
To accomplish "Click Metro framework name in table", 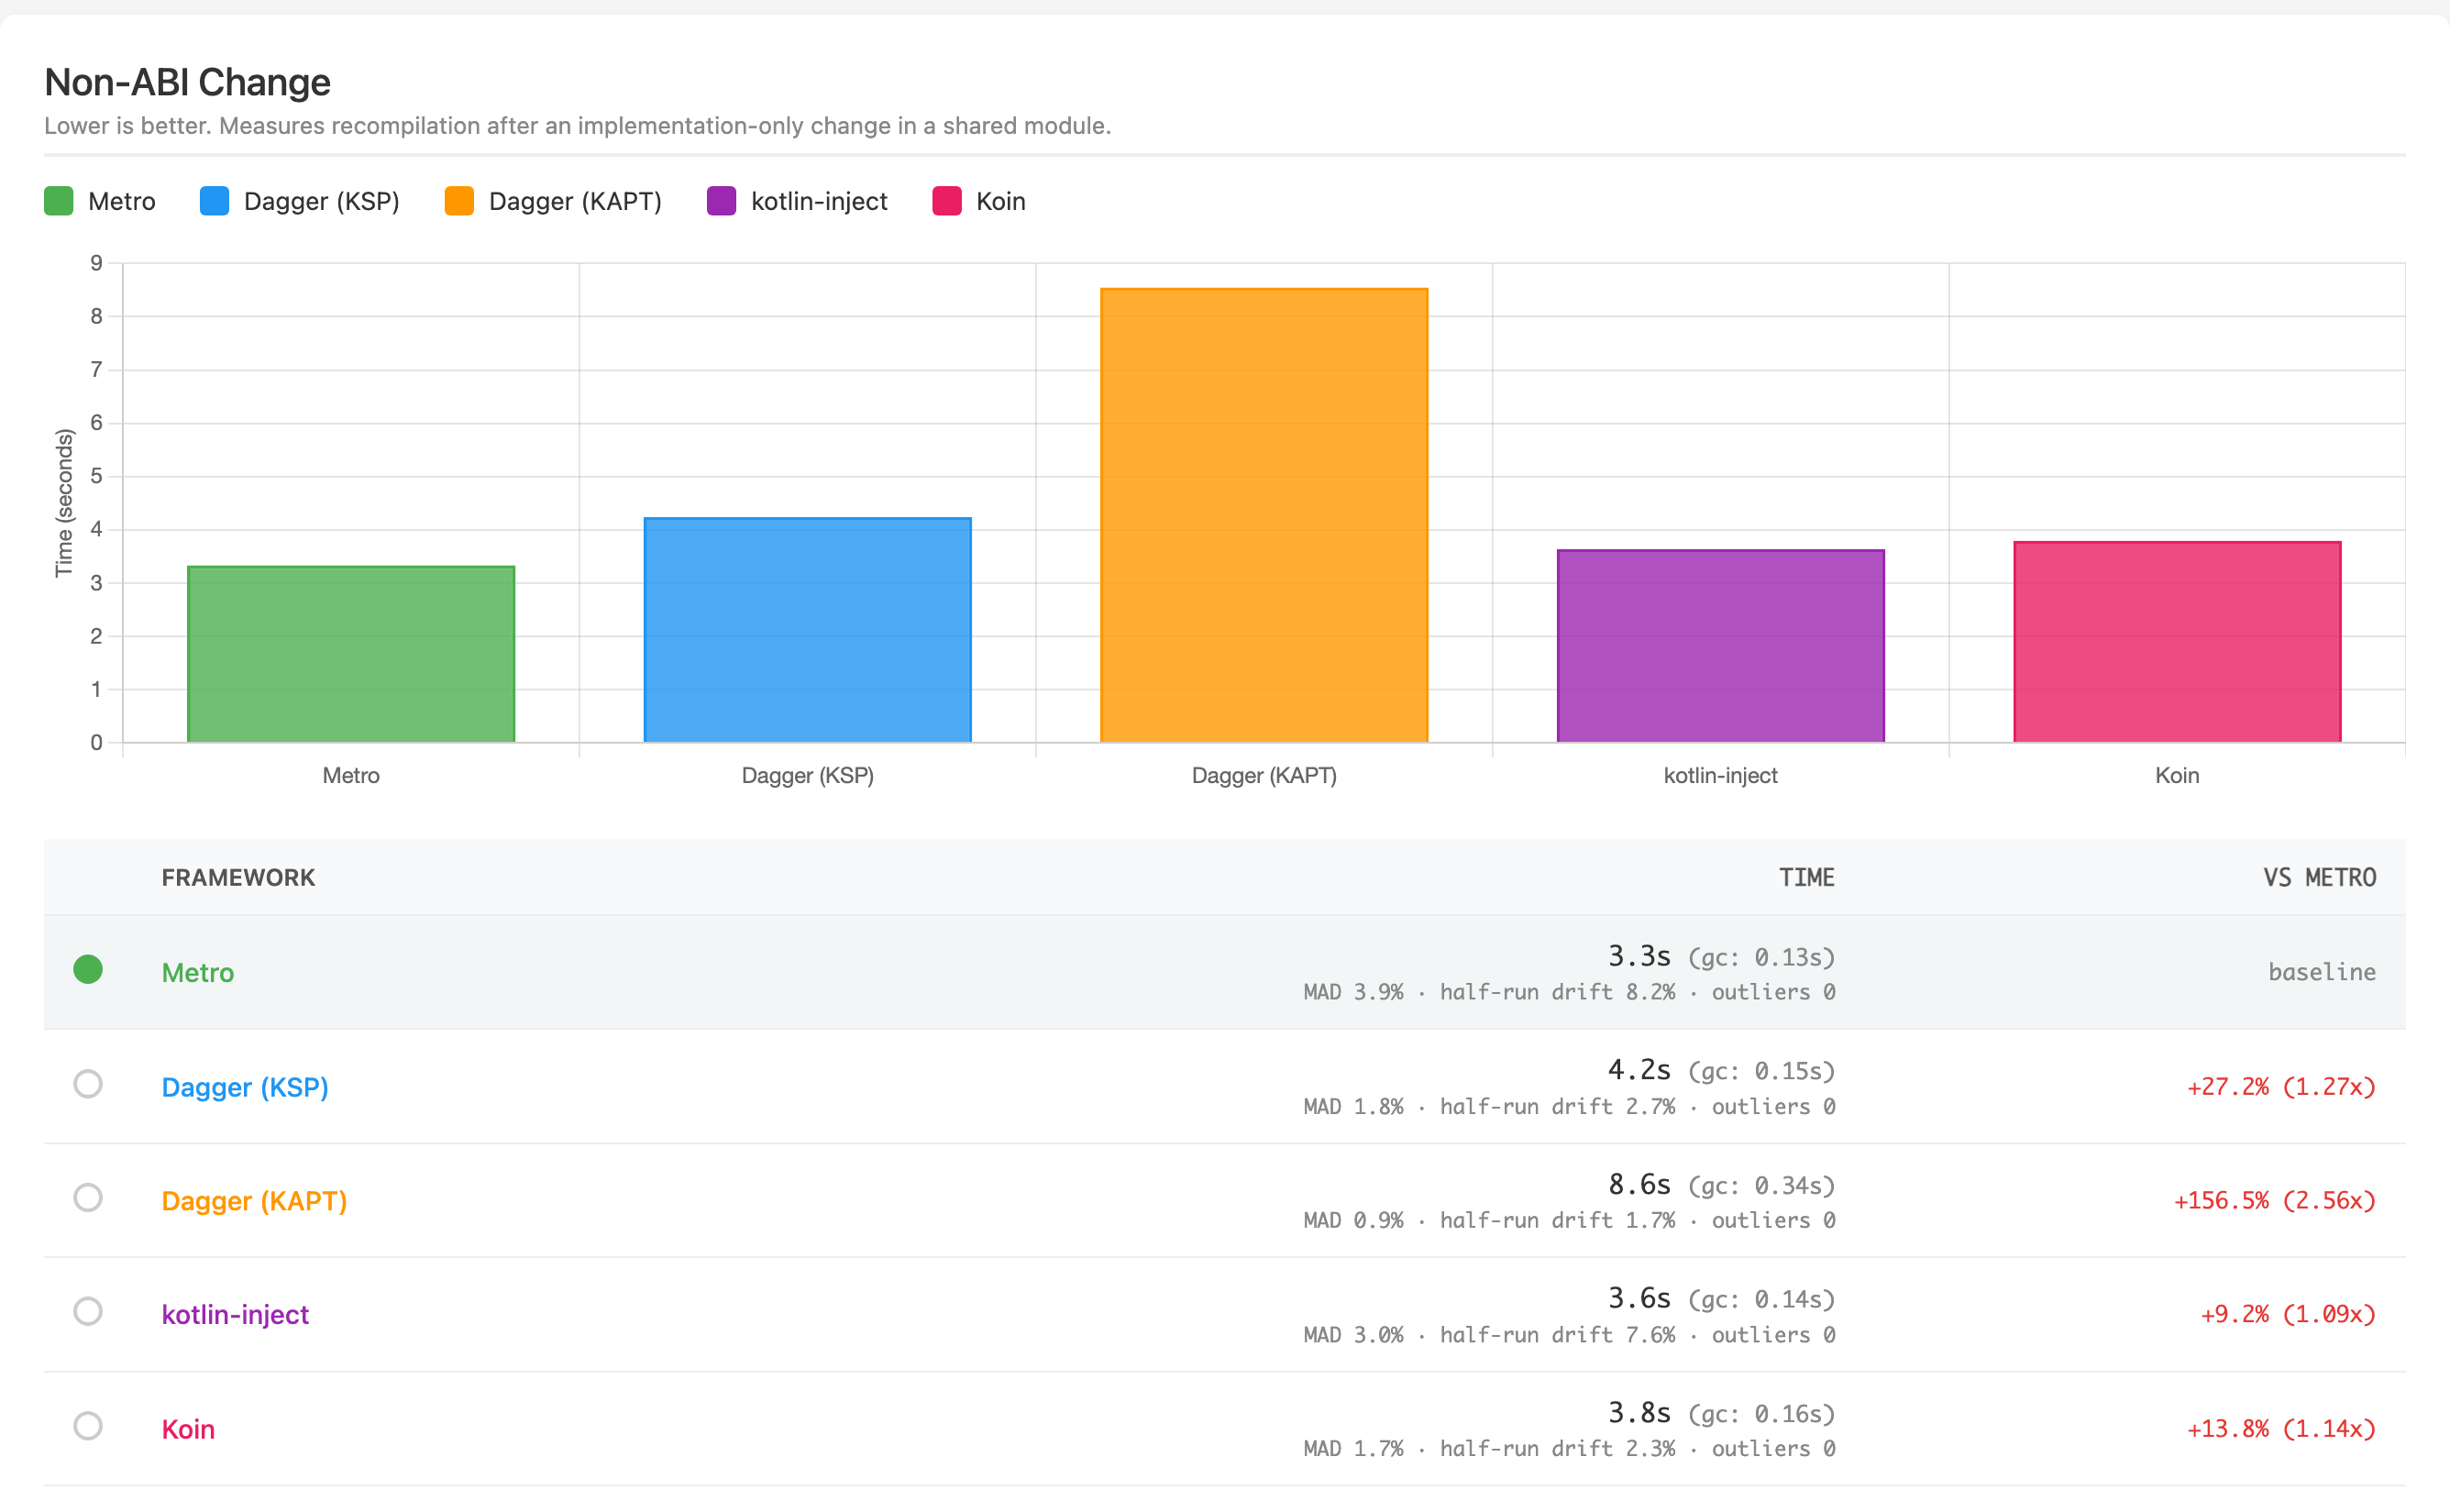I will (198, 973).
